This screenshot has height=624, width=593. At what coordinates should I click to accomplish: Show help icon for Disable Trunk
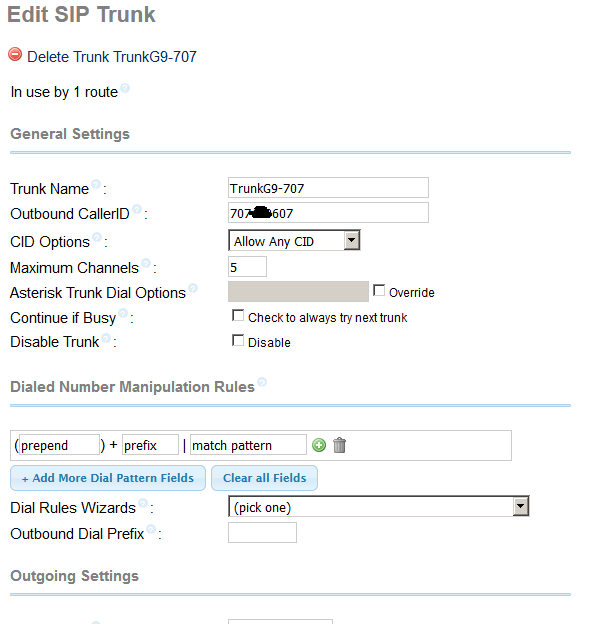[106, 338]
